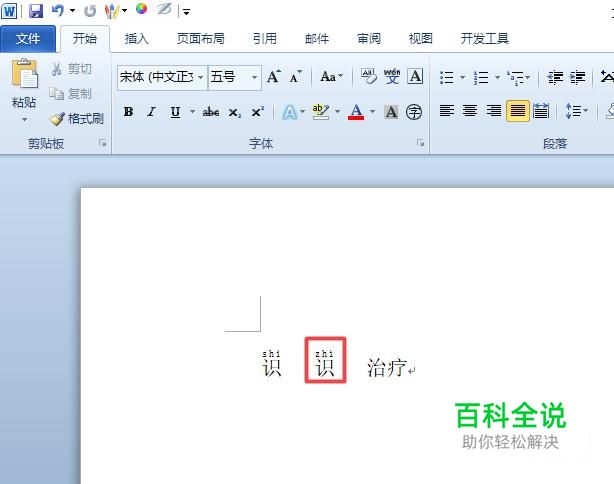
Task: Click the Shrink Font icon
Action: pyautogui.click(x=296, y=77)
